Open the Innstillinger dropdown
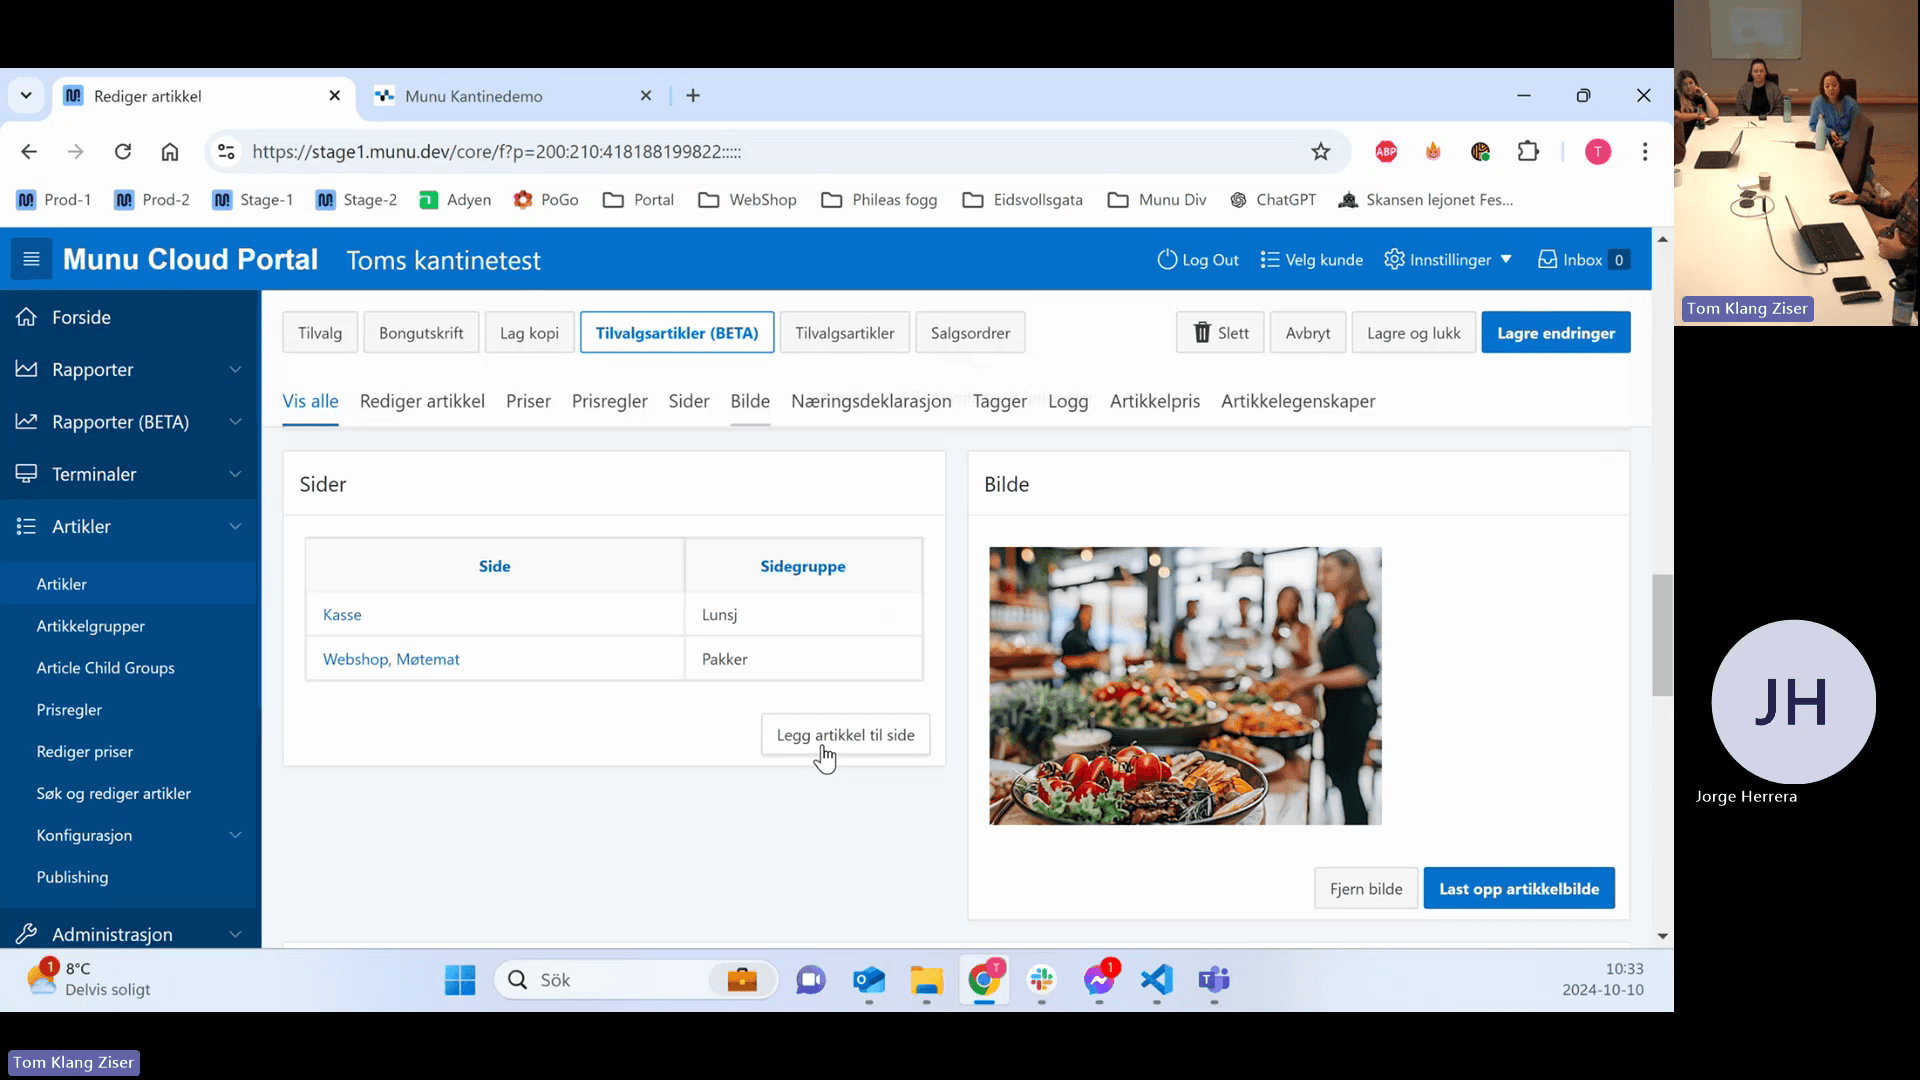 (1448, 260)
